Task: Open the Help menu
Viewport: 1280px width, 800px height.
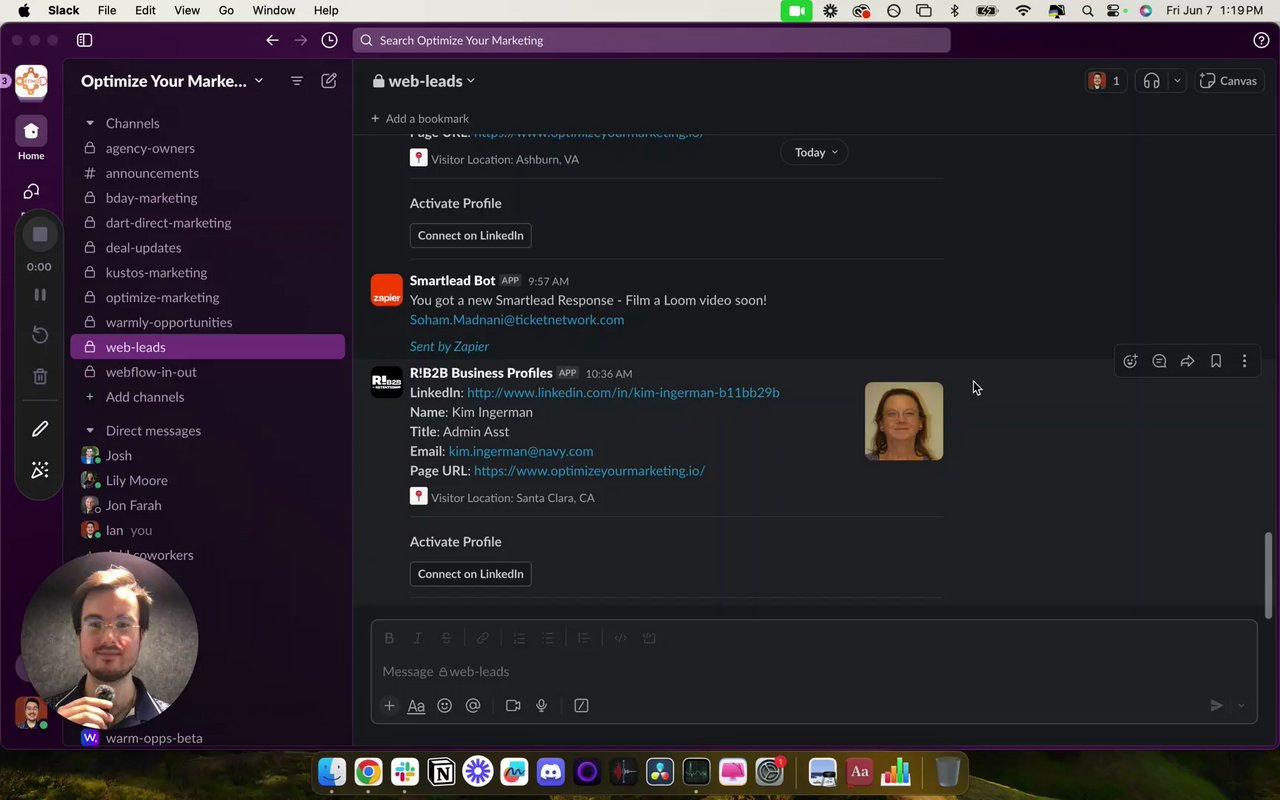Action: [x=326, y=10]
